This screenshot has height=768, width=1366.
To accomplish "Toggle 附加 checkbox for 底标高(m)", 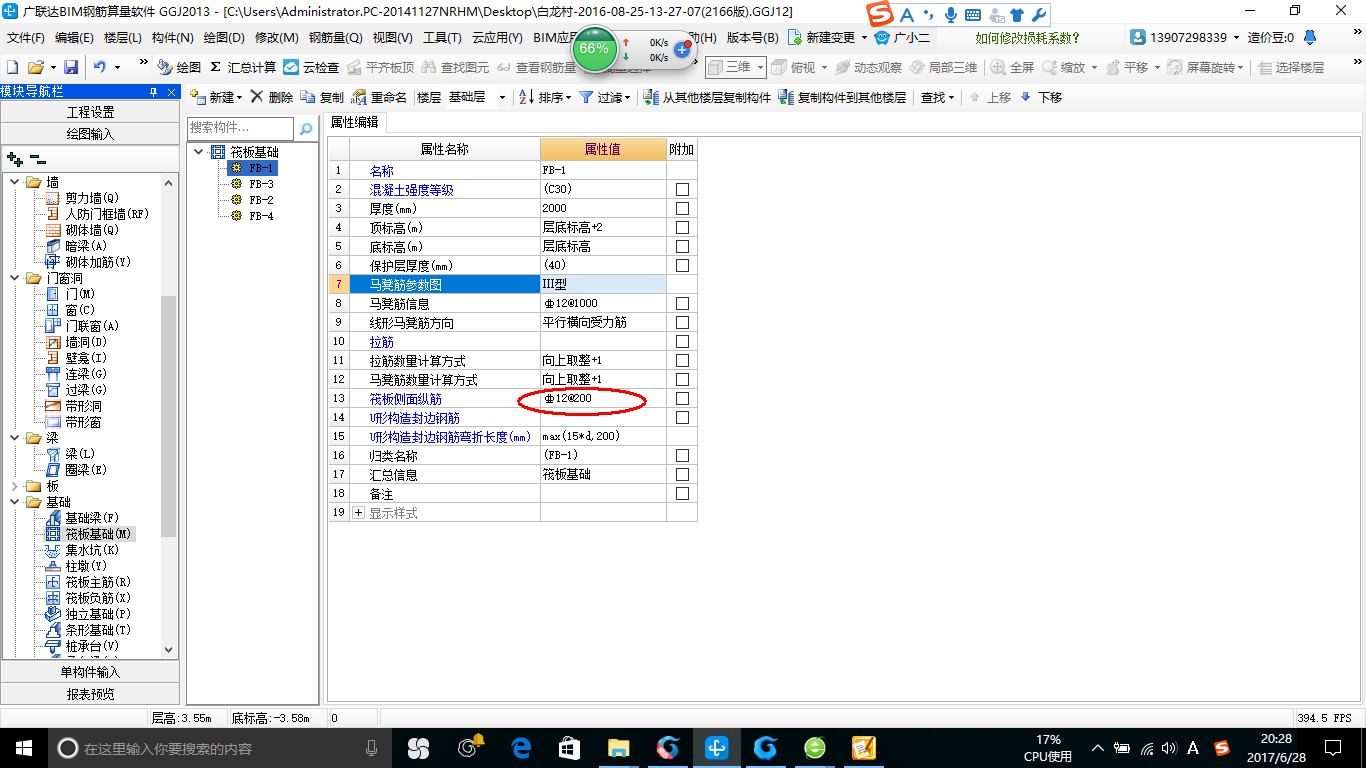I will (x=682, y=246).
